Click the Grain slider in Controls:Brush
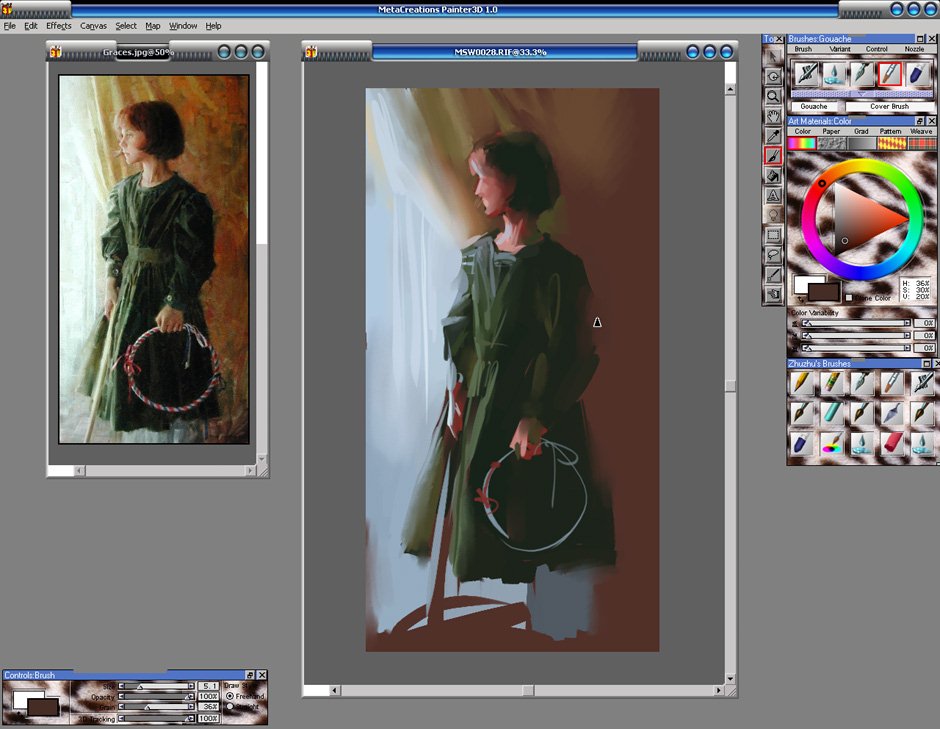This screenshot has width=940, height=729. click(157, 707)
